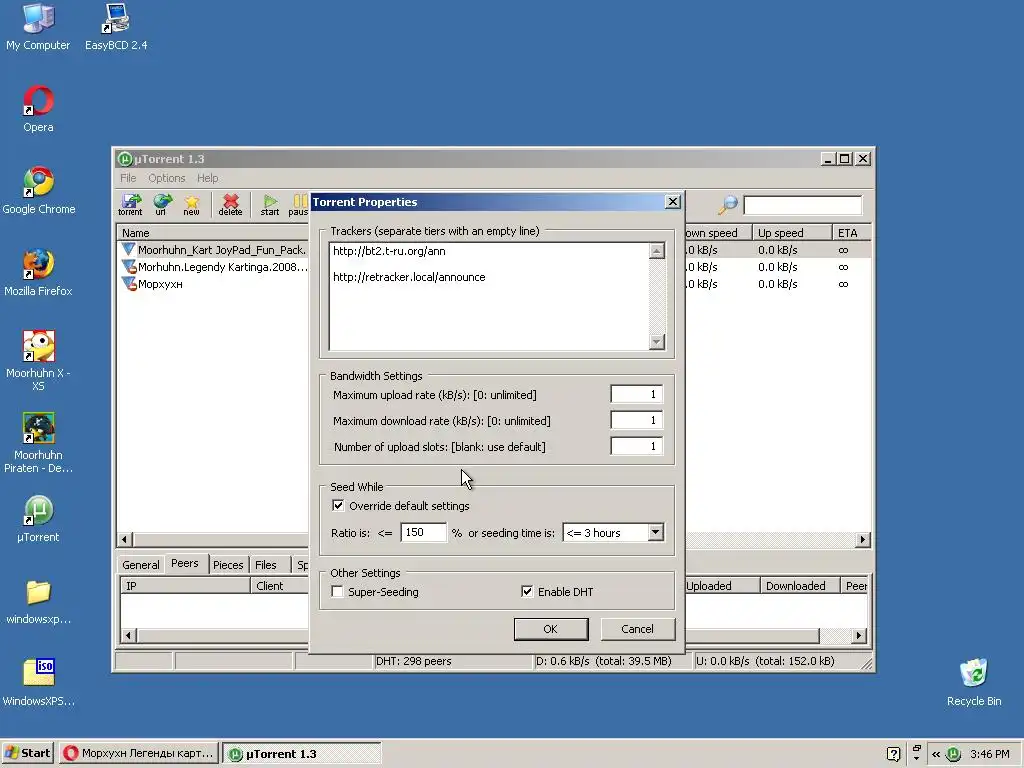Click torrent list scroll right arrow
The height and width of the screenshot is (768, 1024).
click(863, 539)
